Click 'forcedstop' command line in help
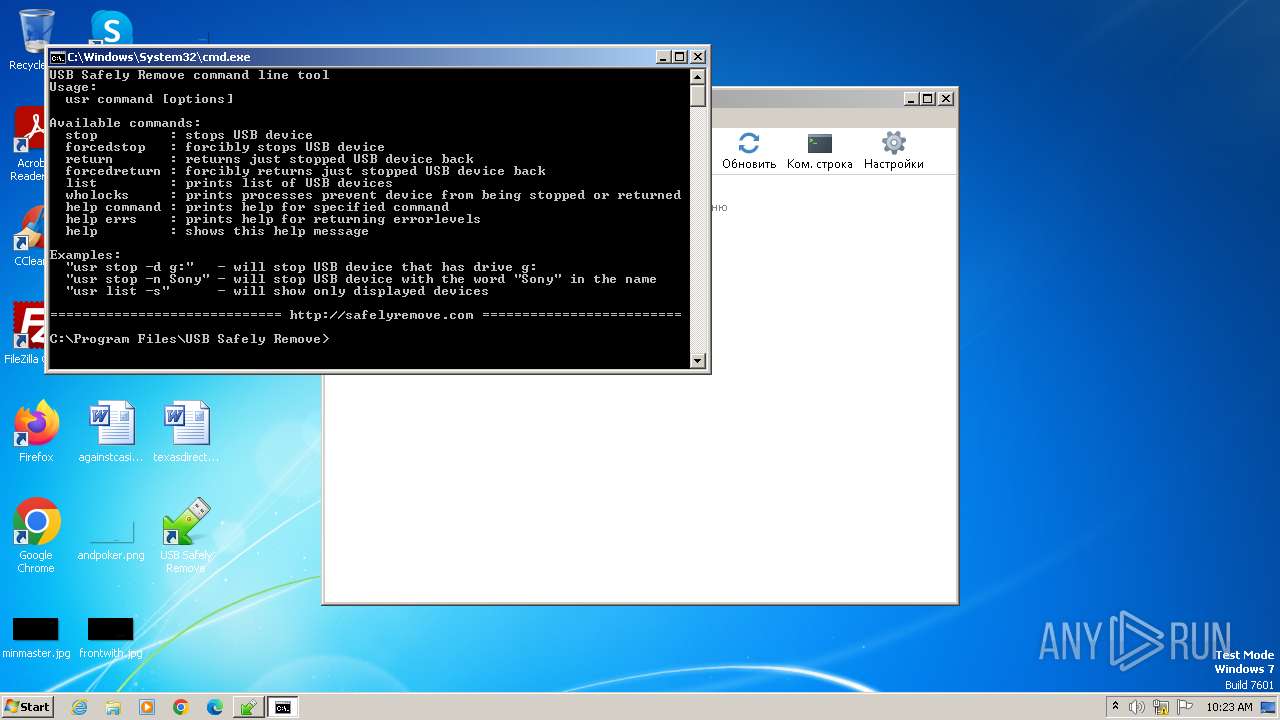This screenshot has height=720, width=1280. click(x=225, y=147)
